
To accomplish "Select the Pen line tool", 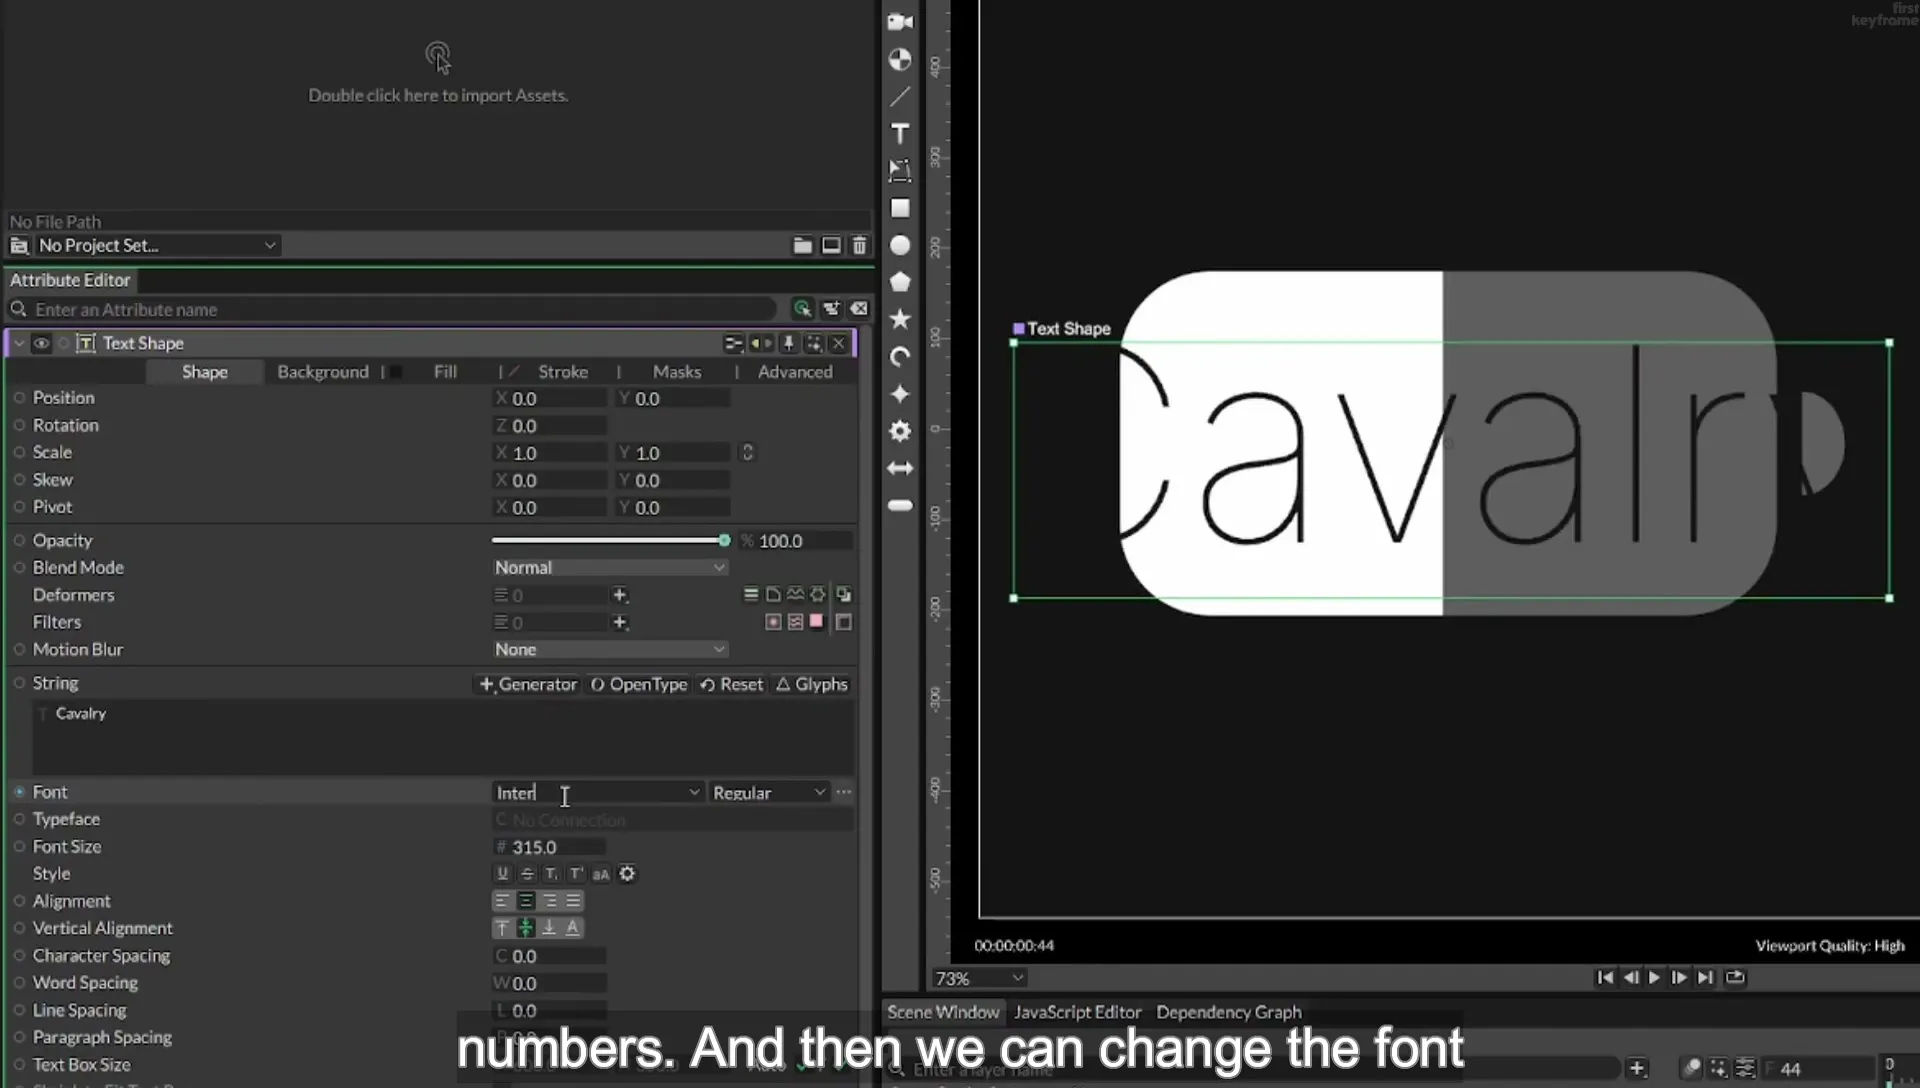I will [900, 97].
